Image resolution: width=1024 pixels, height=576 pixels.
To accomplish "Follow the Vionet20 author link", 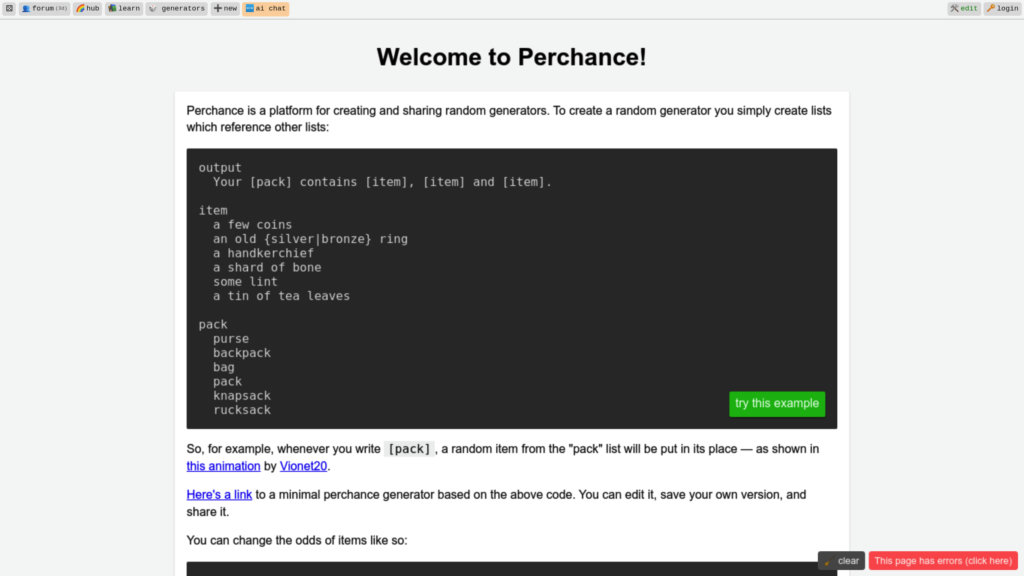I will [303, 466].
